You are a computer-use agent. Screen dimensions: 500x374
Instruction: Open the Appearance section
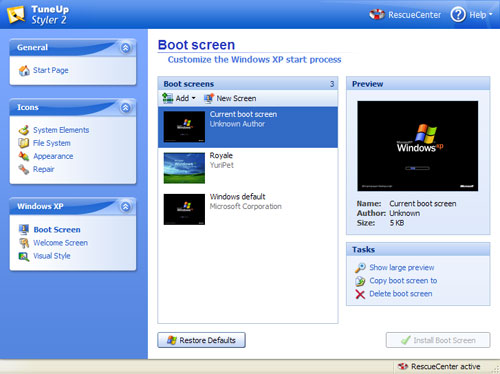pos(53,156)
